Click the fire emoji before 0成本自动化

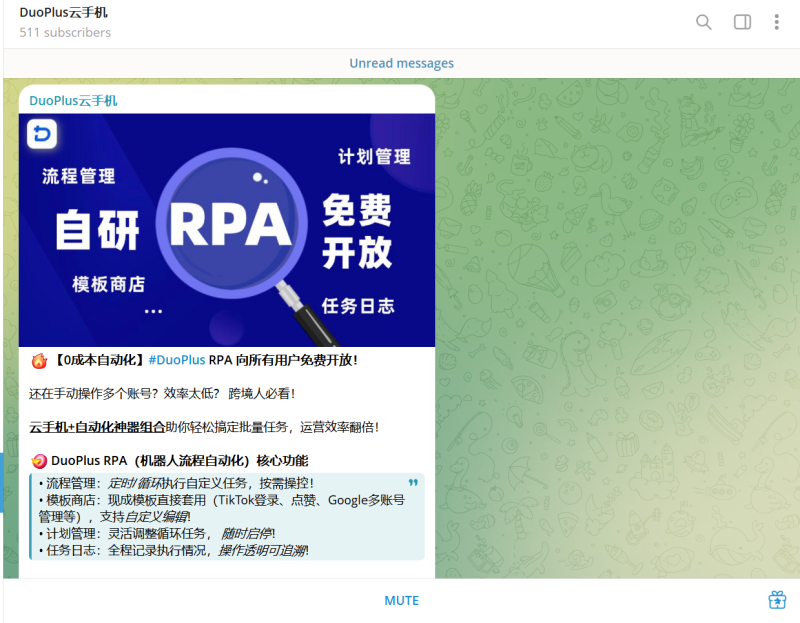[39, 361]
